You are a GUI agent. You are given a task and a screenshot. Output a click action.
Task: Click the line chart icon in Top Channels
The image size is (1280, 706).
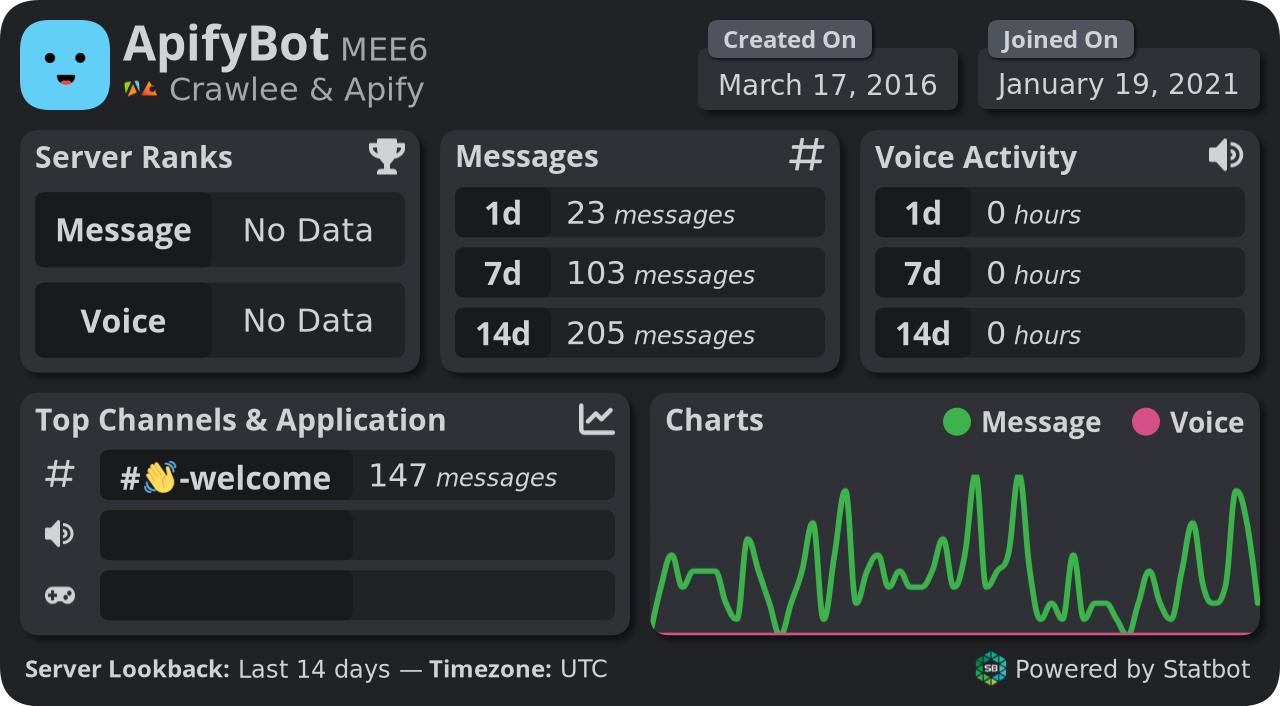597,419
